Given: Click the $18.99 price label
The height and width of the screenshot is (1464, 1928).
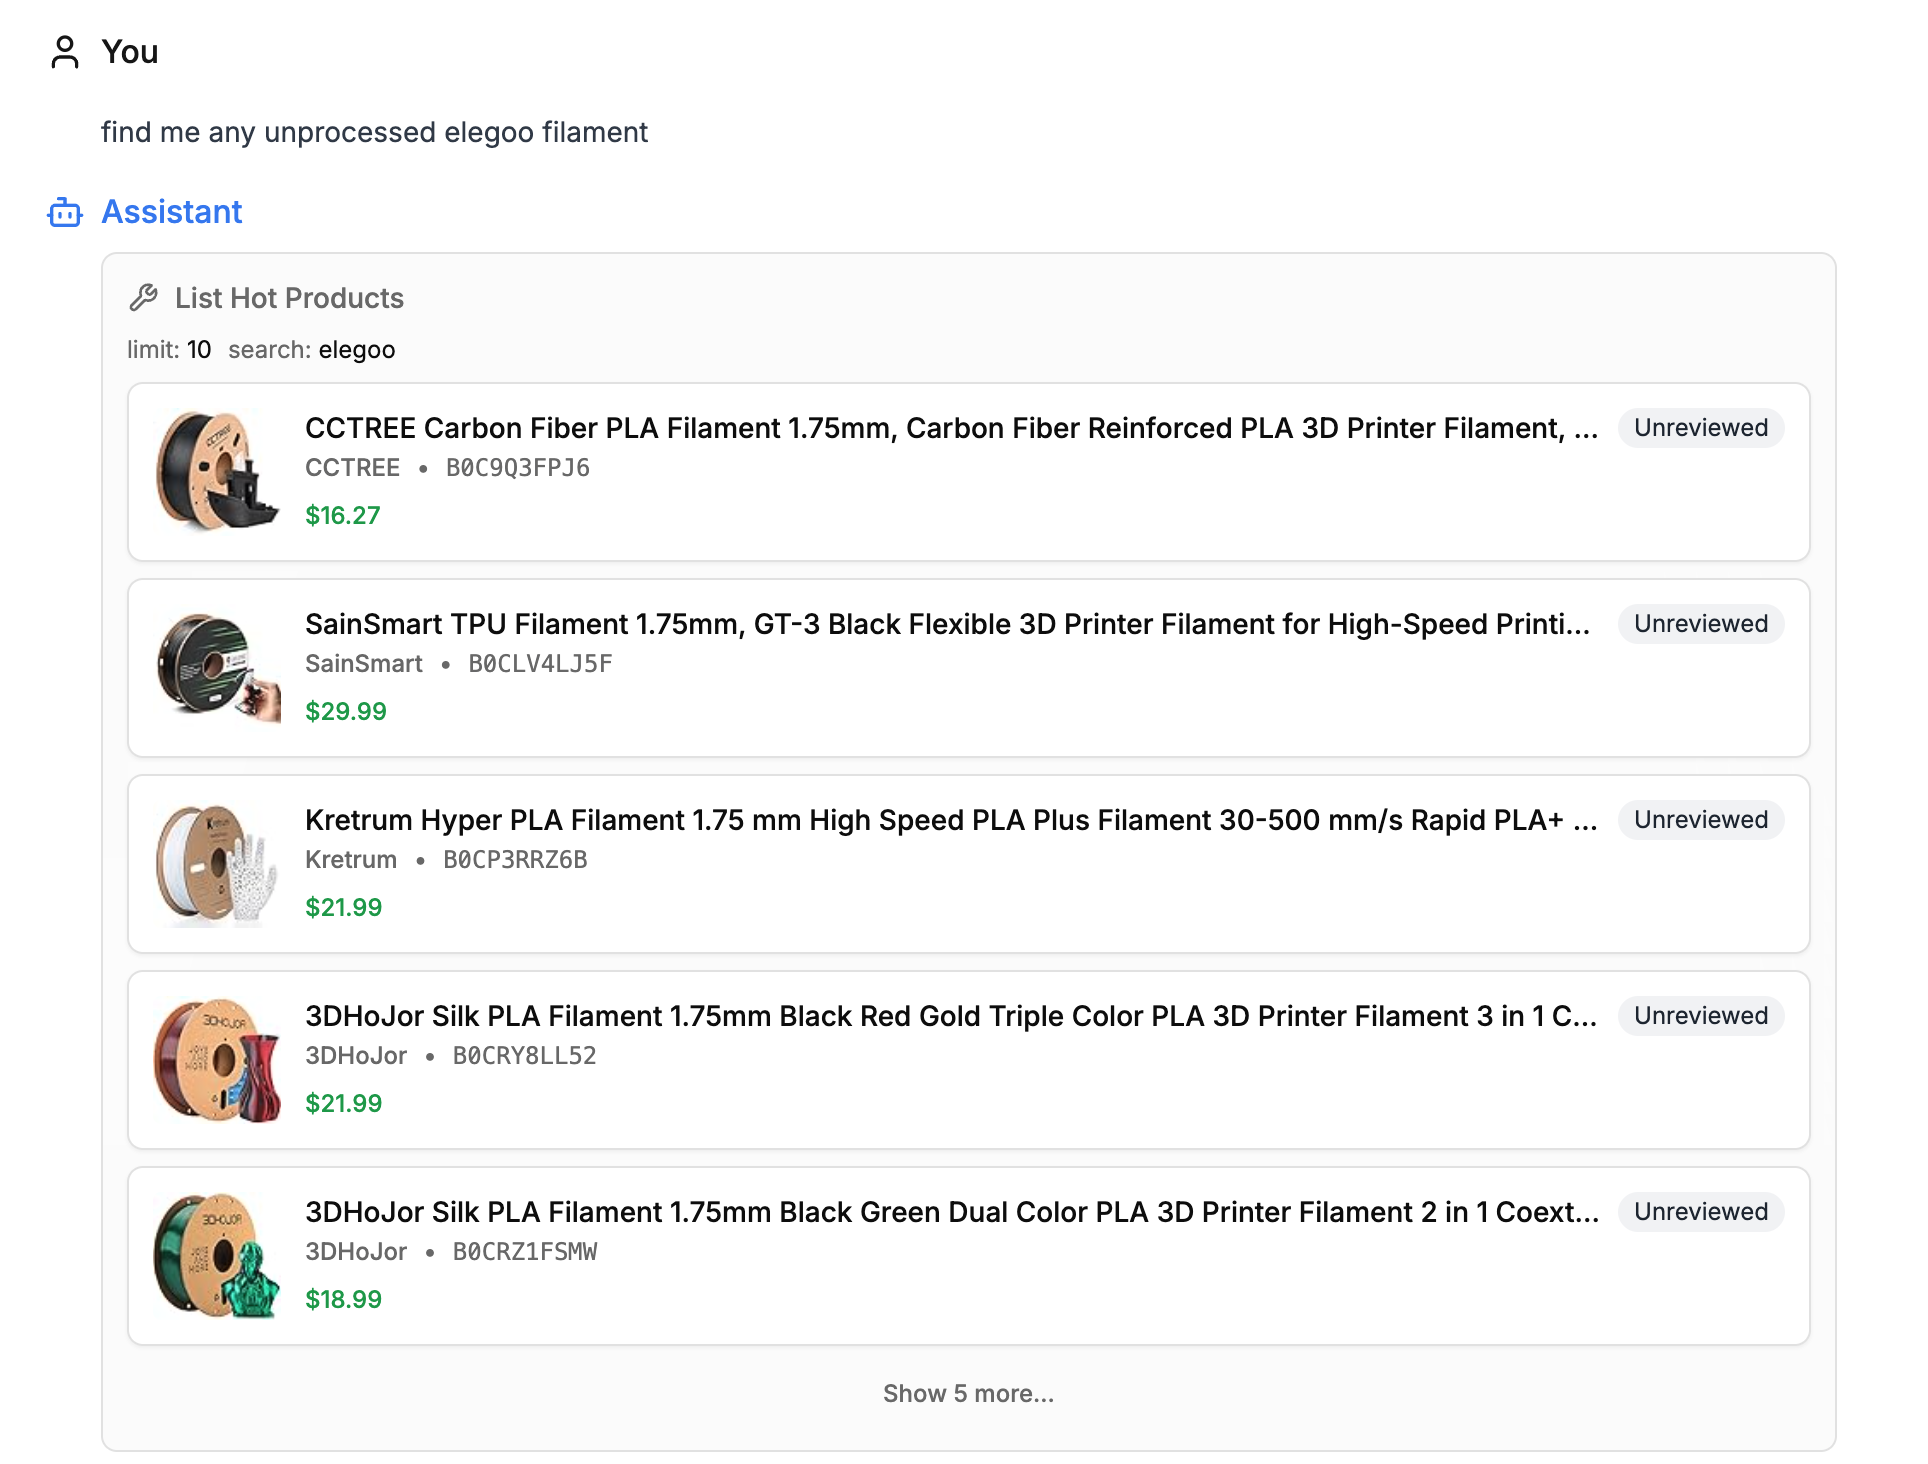Looking at the screenshot, I should pyautogui.click(x=343, y=1299).
